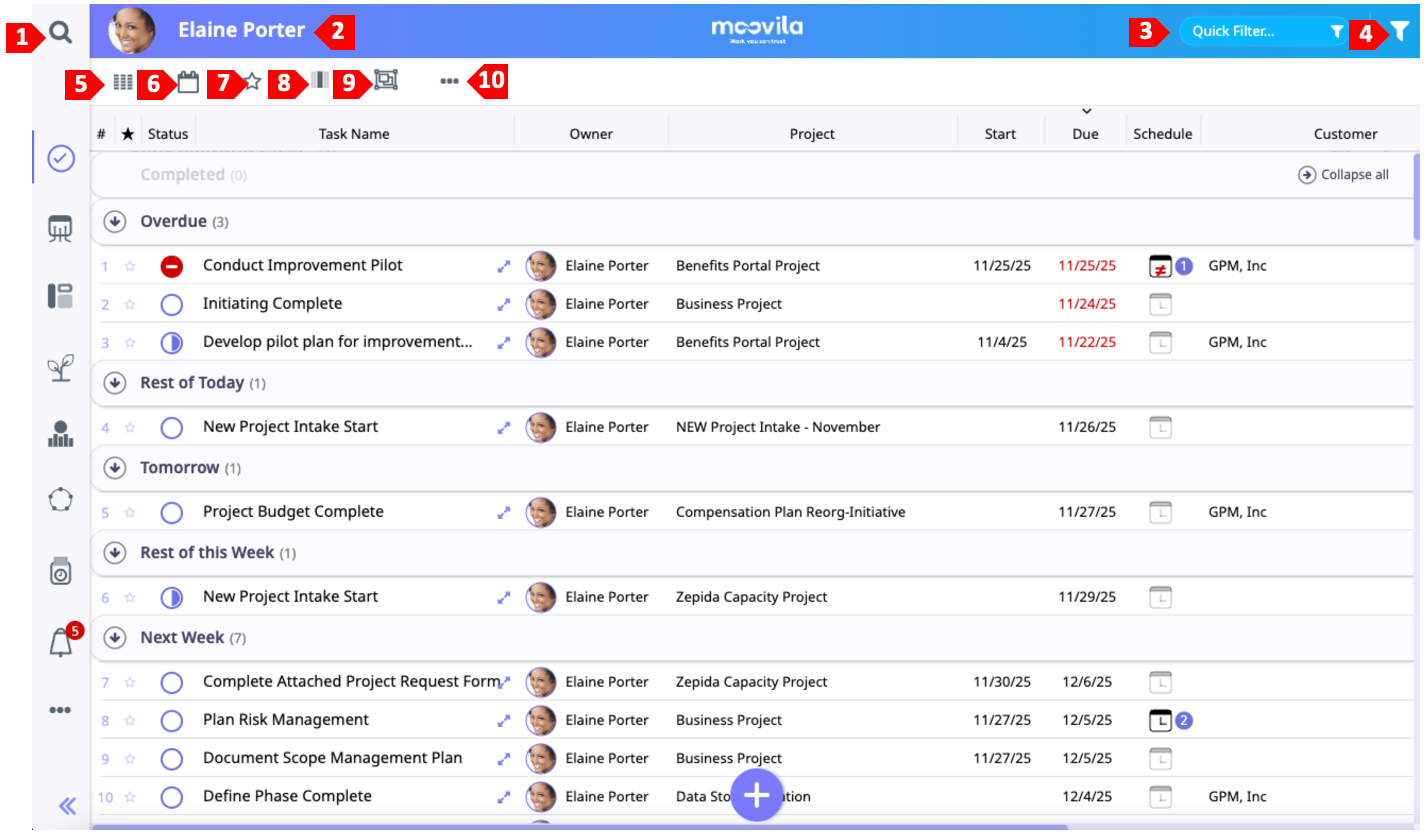Click the Collapse all link
This screenshot has width=1424, height=840.
pyautogui.click(x=1344, y=175)
